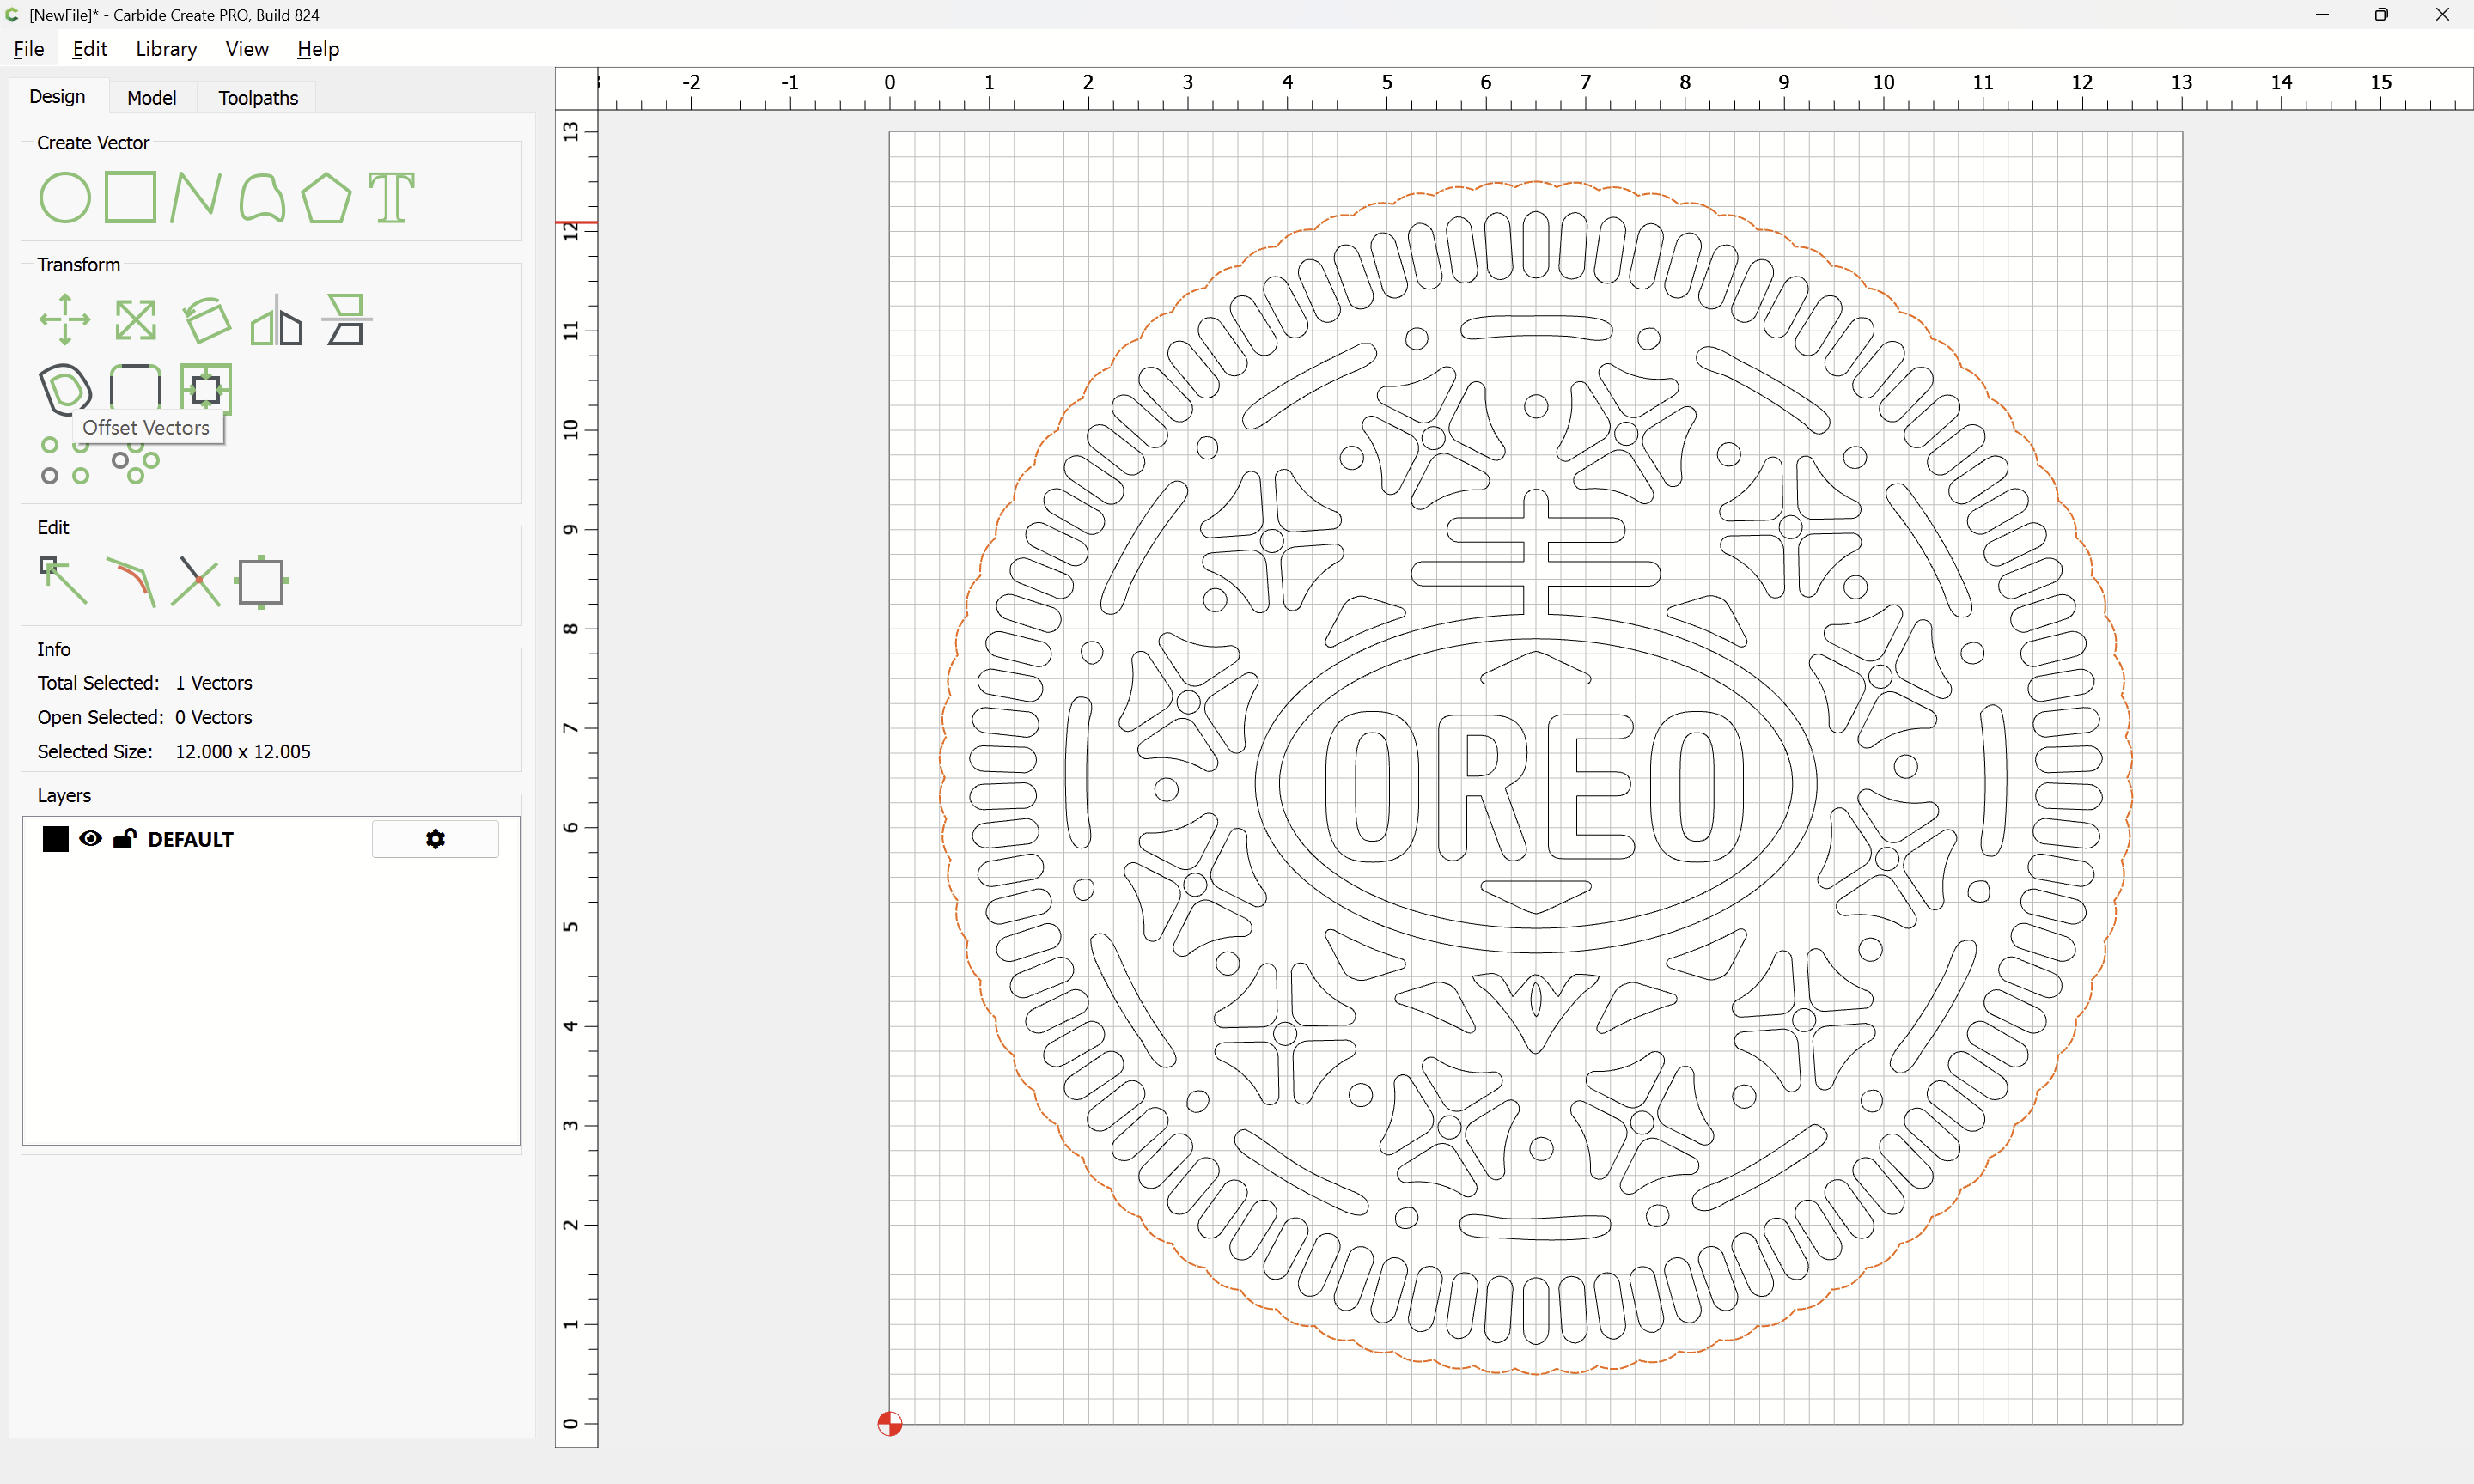The width and height of the screenshot is (2474, 1484).
Task: Open the File menu
Action: point(28,49)
